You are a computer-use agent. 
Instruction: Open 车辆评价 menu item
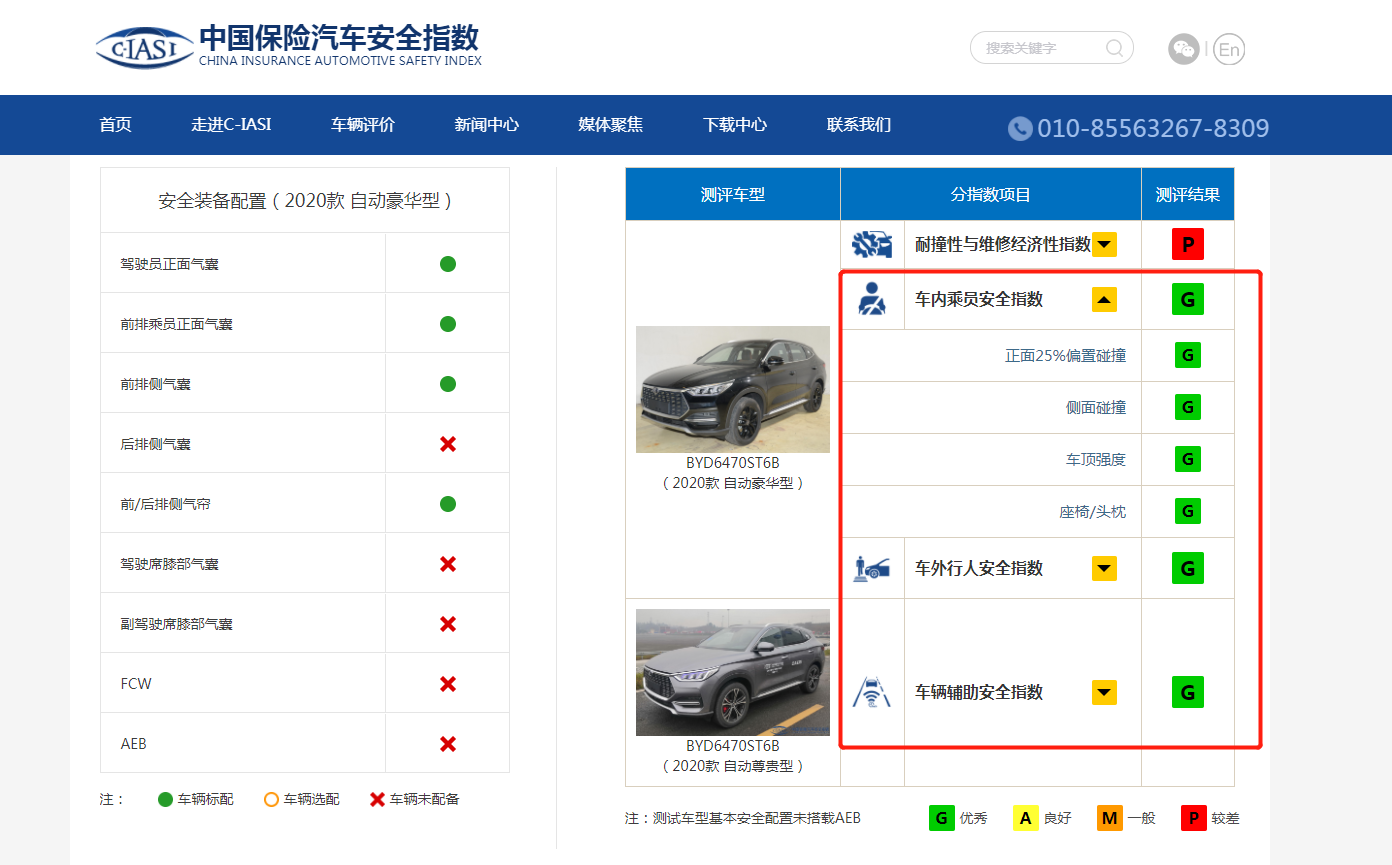coord(363,125)
